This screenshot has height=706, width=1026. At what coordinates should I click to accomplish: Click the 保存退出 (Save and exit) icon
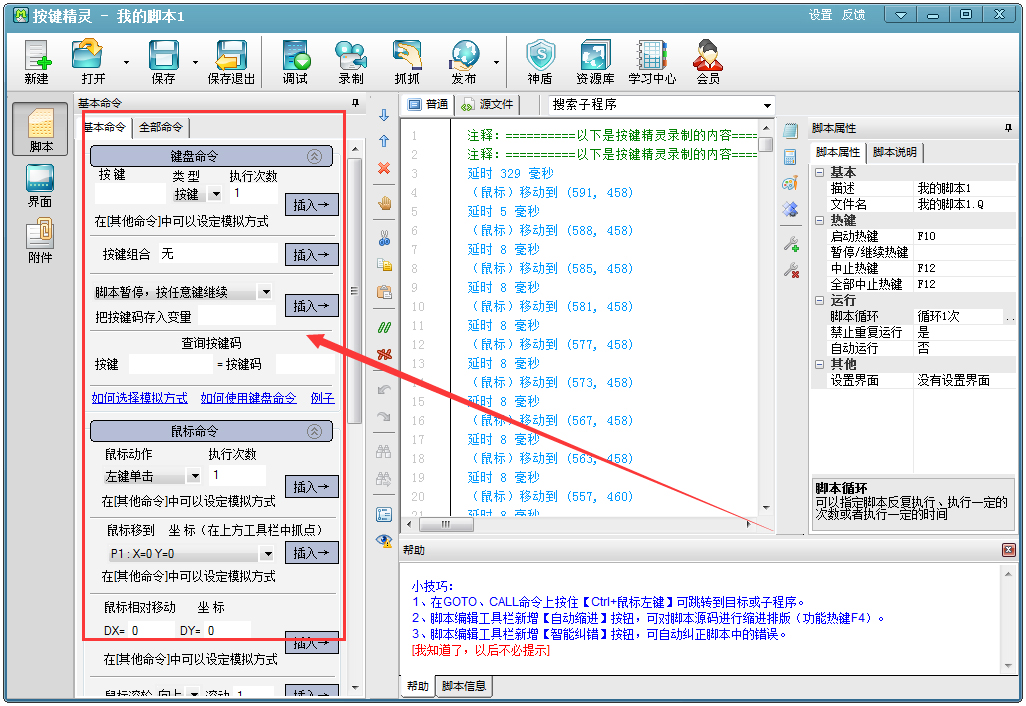[x=231, y=62]
